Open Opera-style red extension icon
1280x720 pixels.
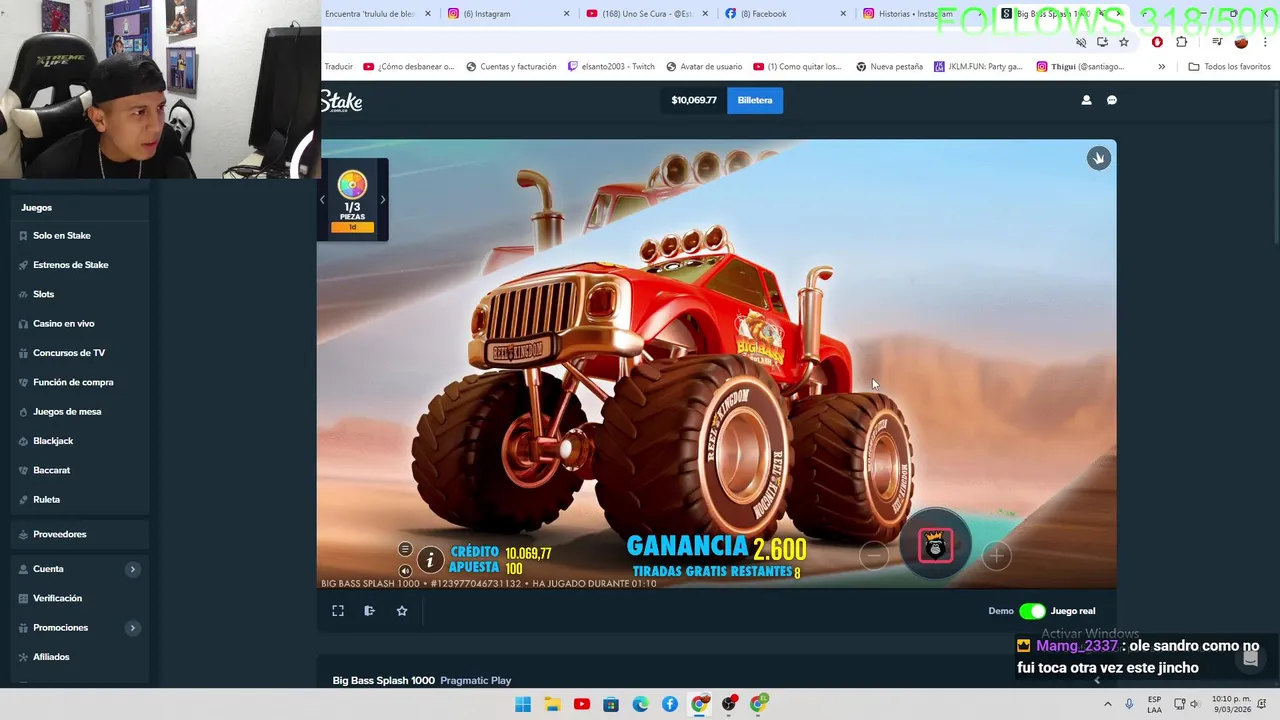pos(1157,42)
